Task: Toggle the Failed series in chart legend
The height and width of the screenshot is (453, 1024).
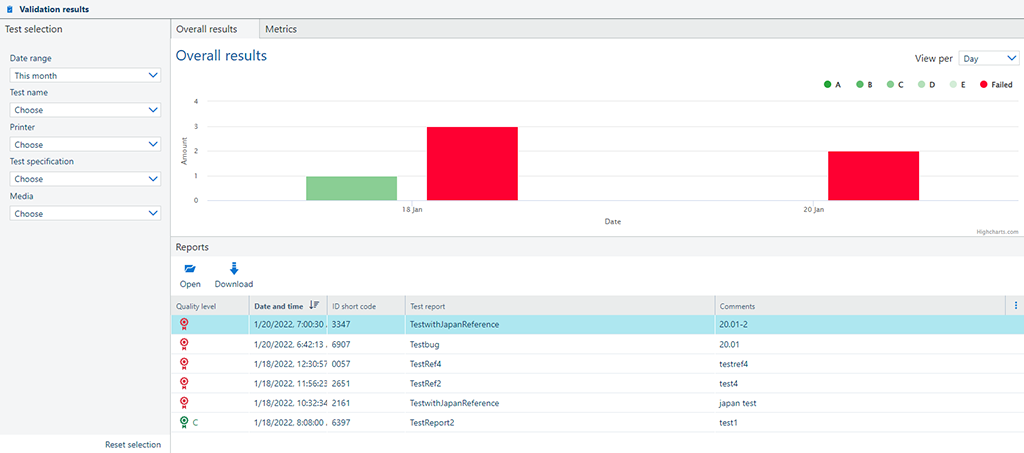Action: (996, 85)
